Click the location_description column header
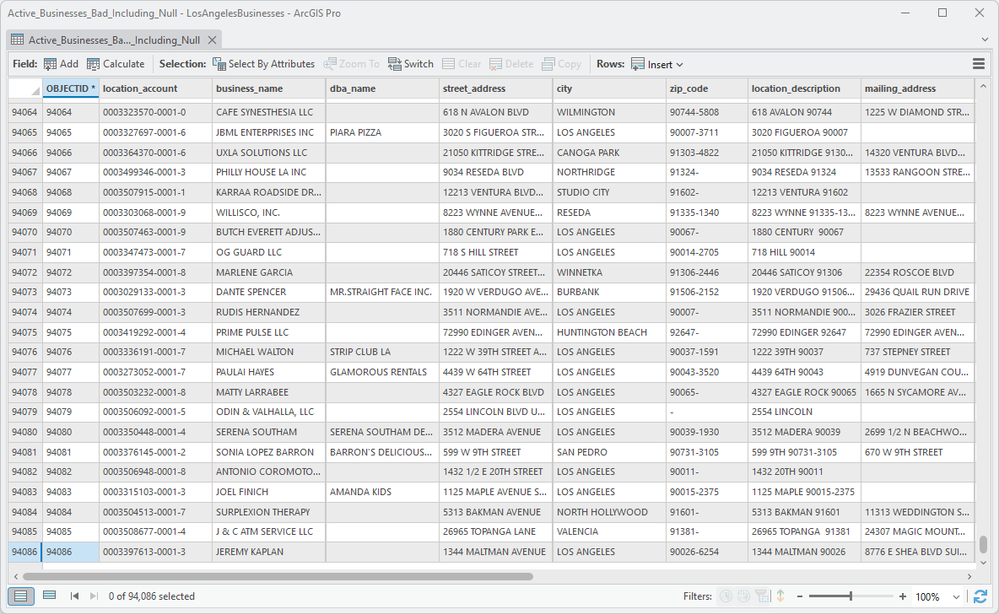The width and height of the screenshot is (999, 614). [x=804, y=89]
